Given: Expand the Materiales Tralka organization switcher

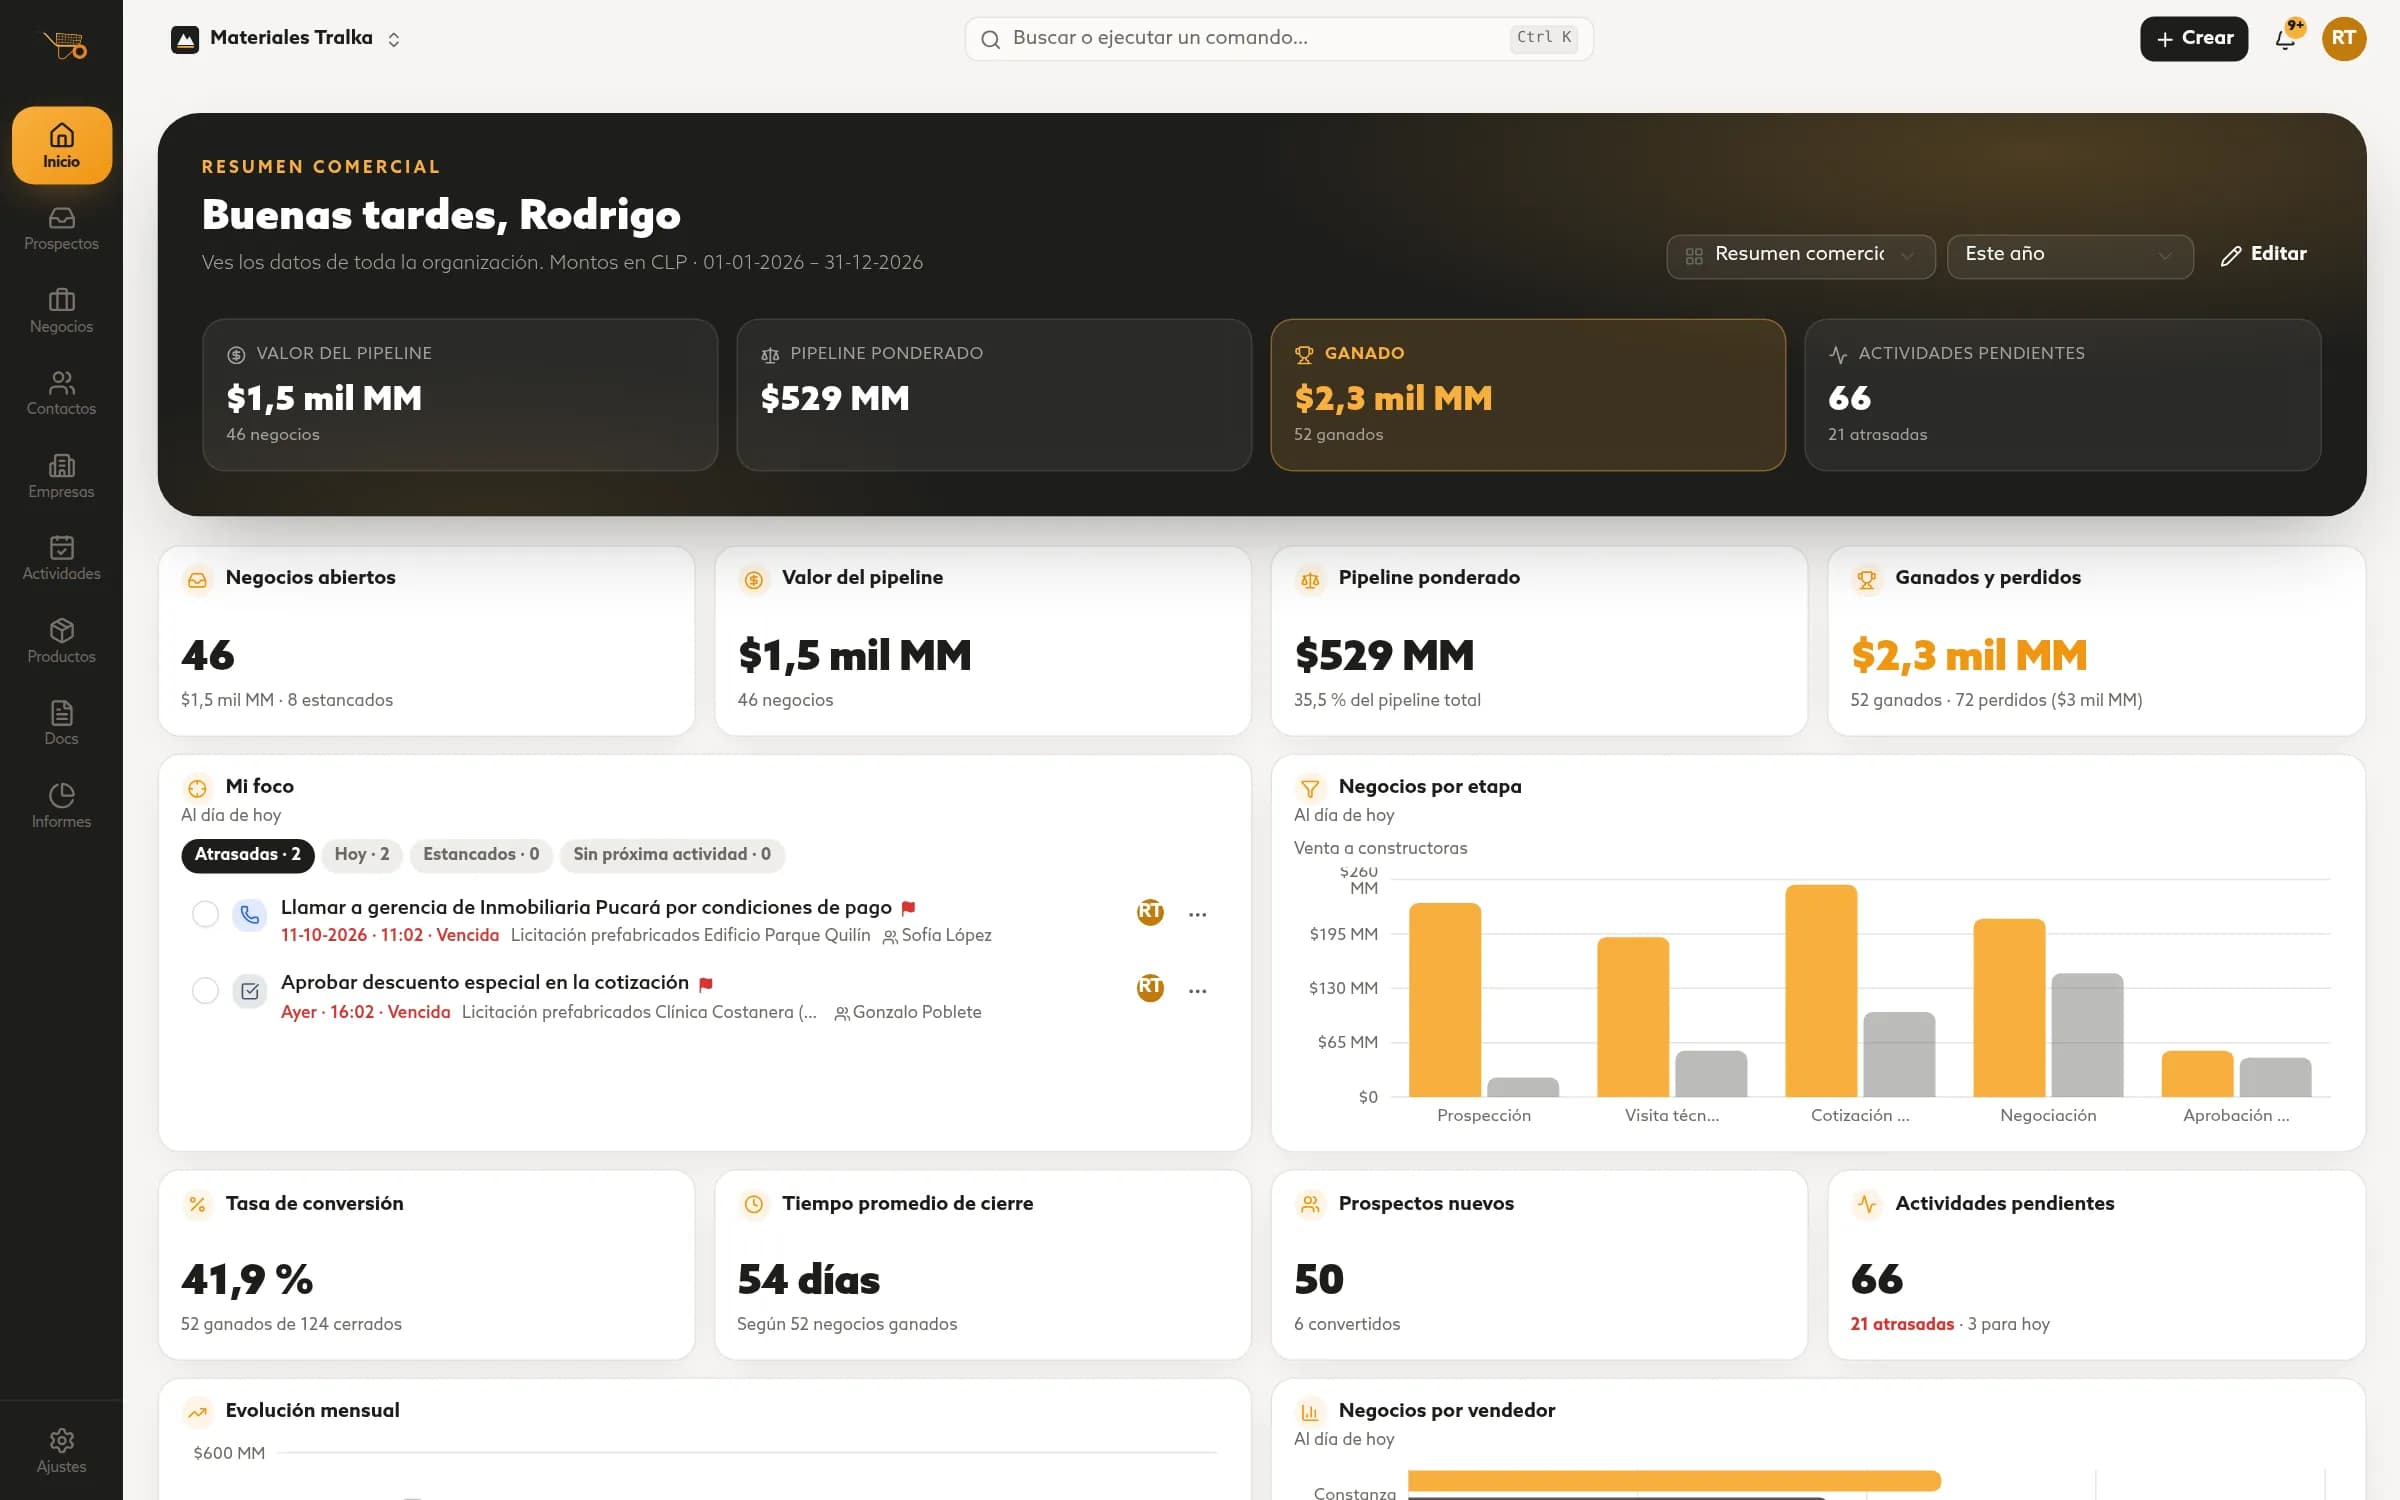Looking at the screenshot, I should click(x=286, y=39).
